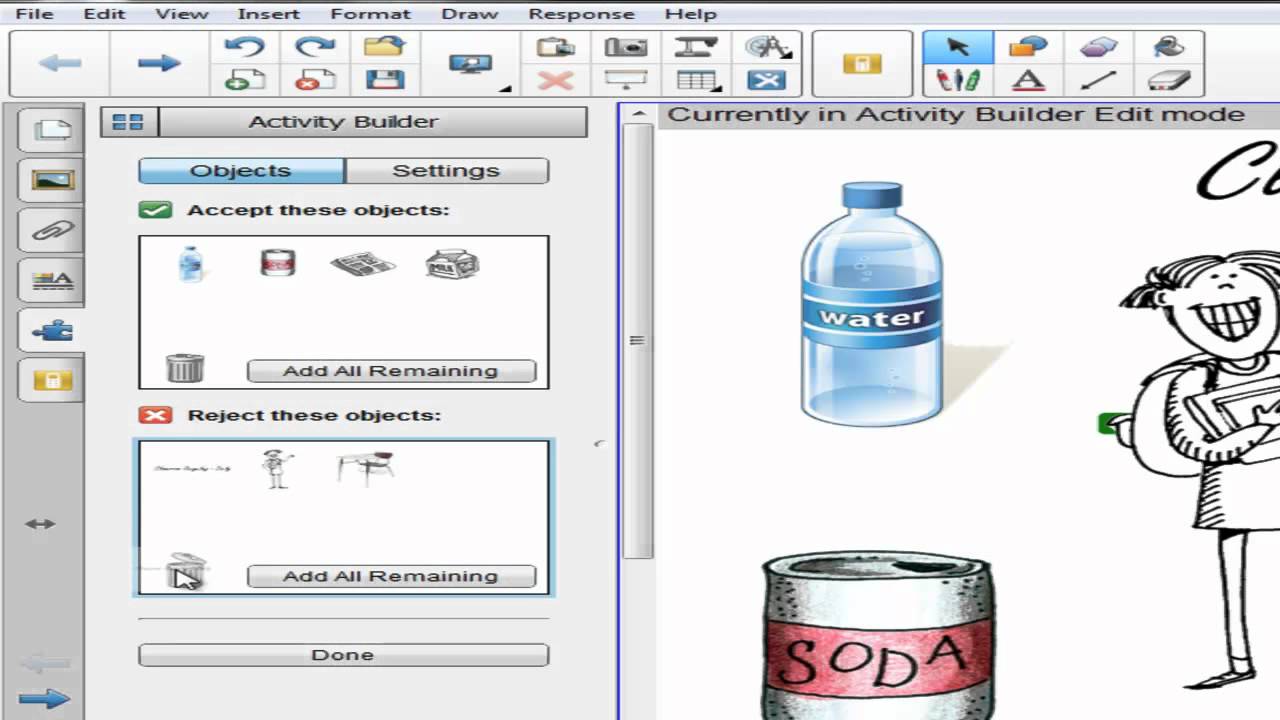Click the gold lock icon in the top toolbar
1280x720 pixels.
pyautogui.click(x=862, y=64)
